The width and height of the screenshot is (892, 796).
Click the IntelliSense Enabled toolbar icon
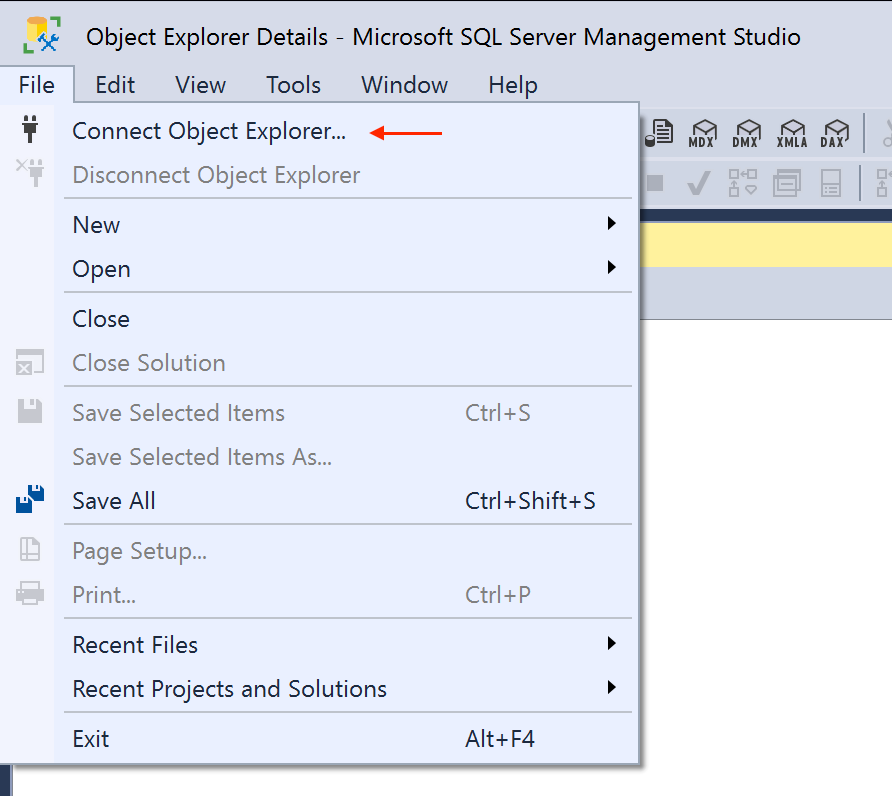tap(831, 183)
